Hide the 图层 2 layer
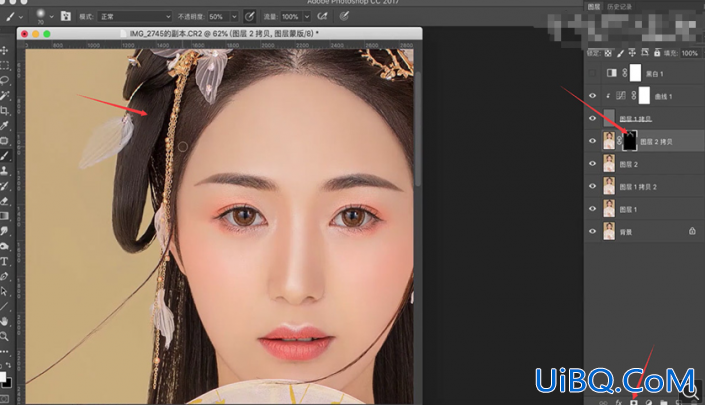This screenshot has height=405, width=705. [x=593, y=164]
